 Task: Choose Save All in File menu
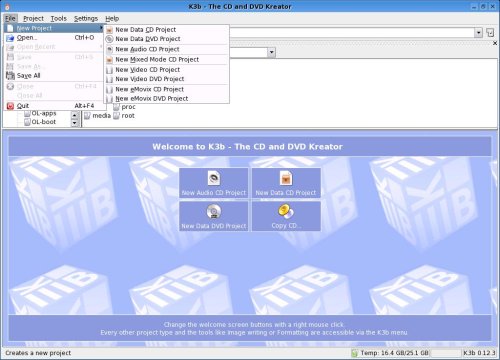54,76
